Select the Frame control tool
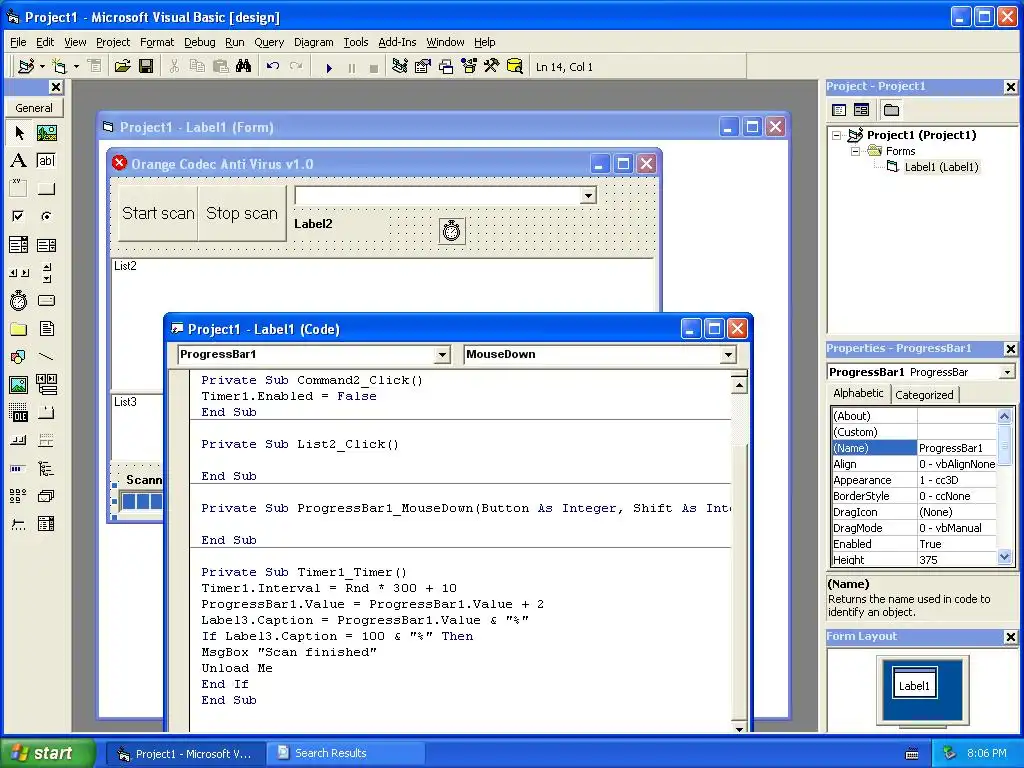 pyautogui.click(x=19, y=189)
